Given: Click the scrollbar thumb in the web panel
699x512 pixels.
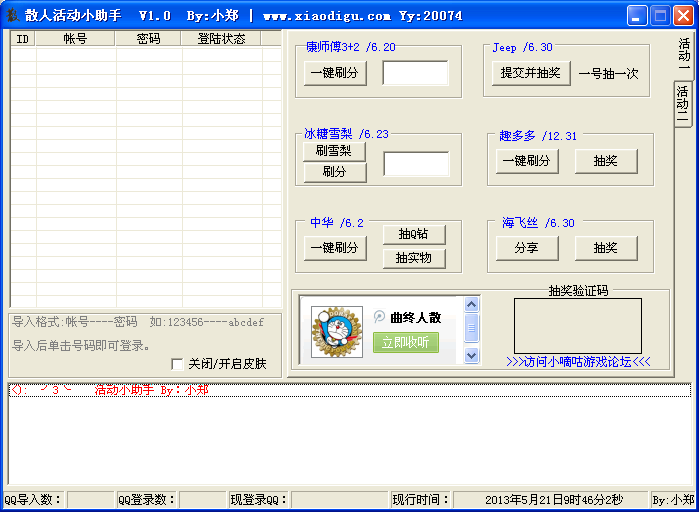Looking at the screenshot, I should click(471, 328).
